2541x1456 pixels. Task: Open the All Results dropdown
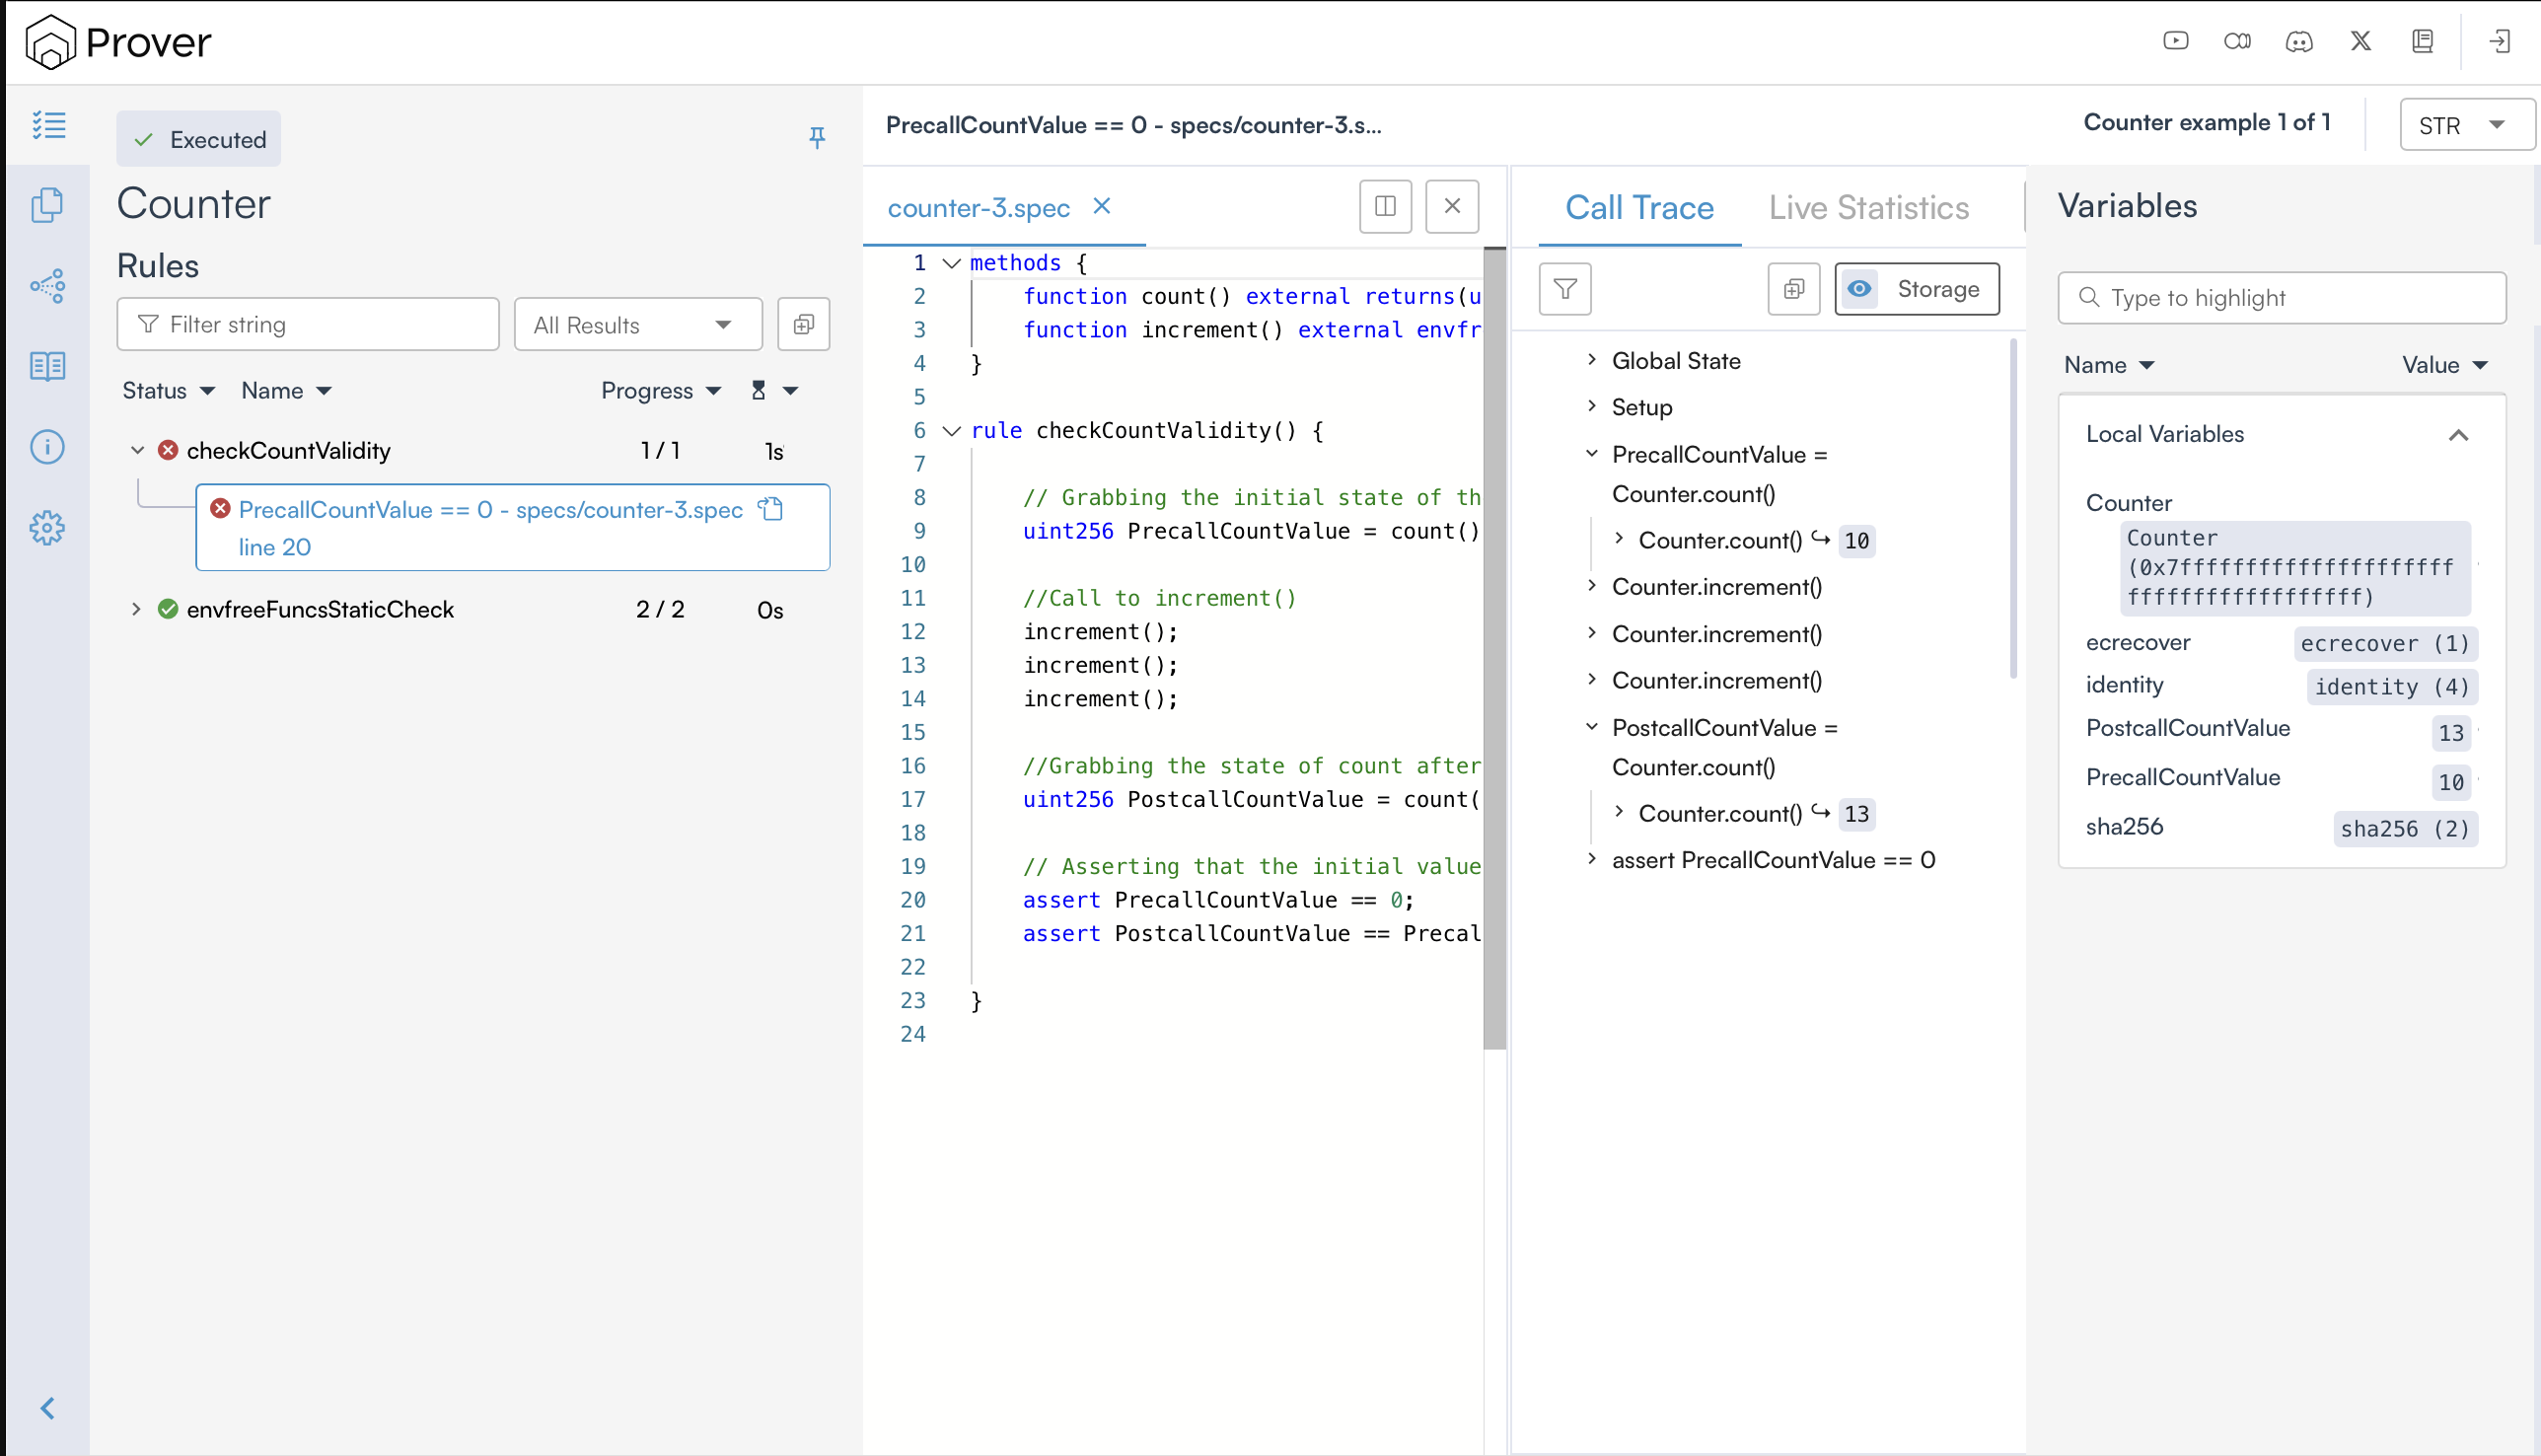pyautogui.click(x=637, y=325)
